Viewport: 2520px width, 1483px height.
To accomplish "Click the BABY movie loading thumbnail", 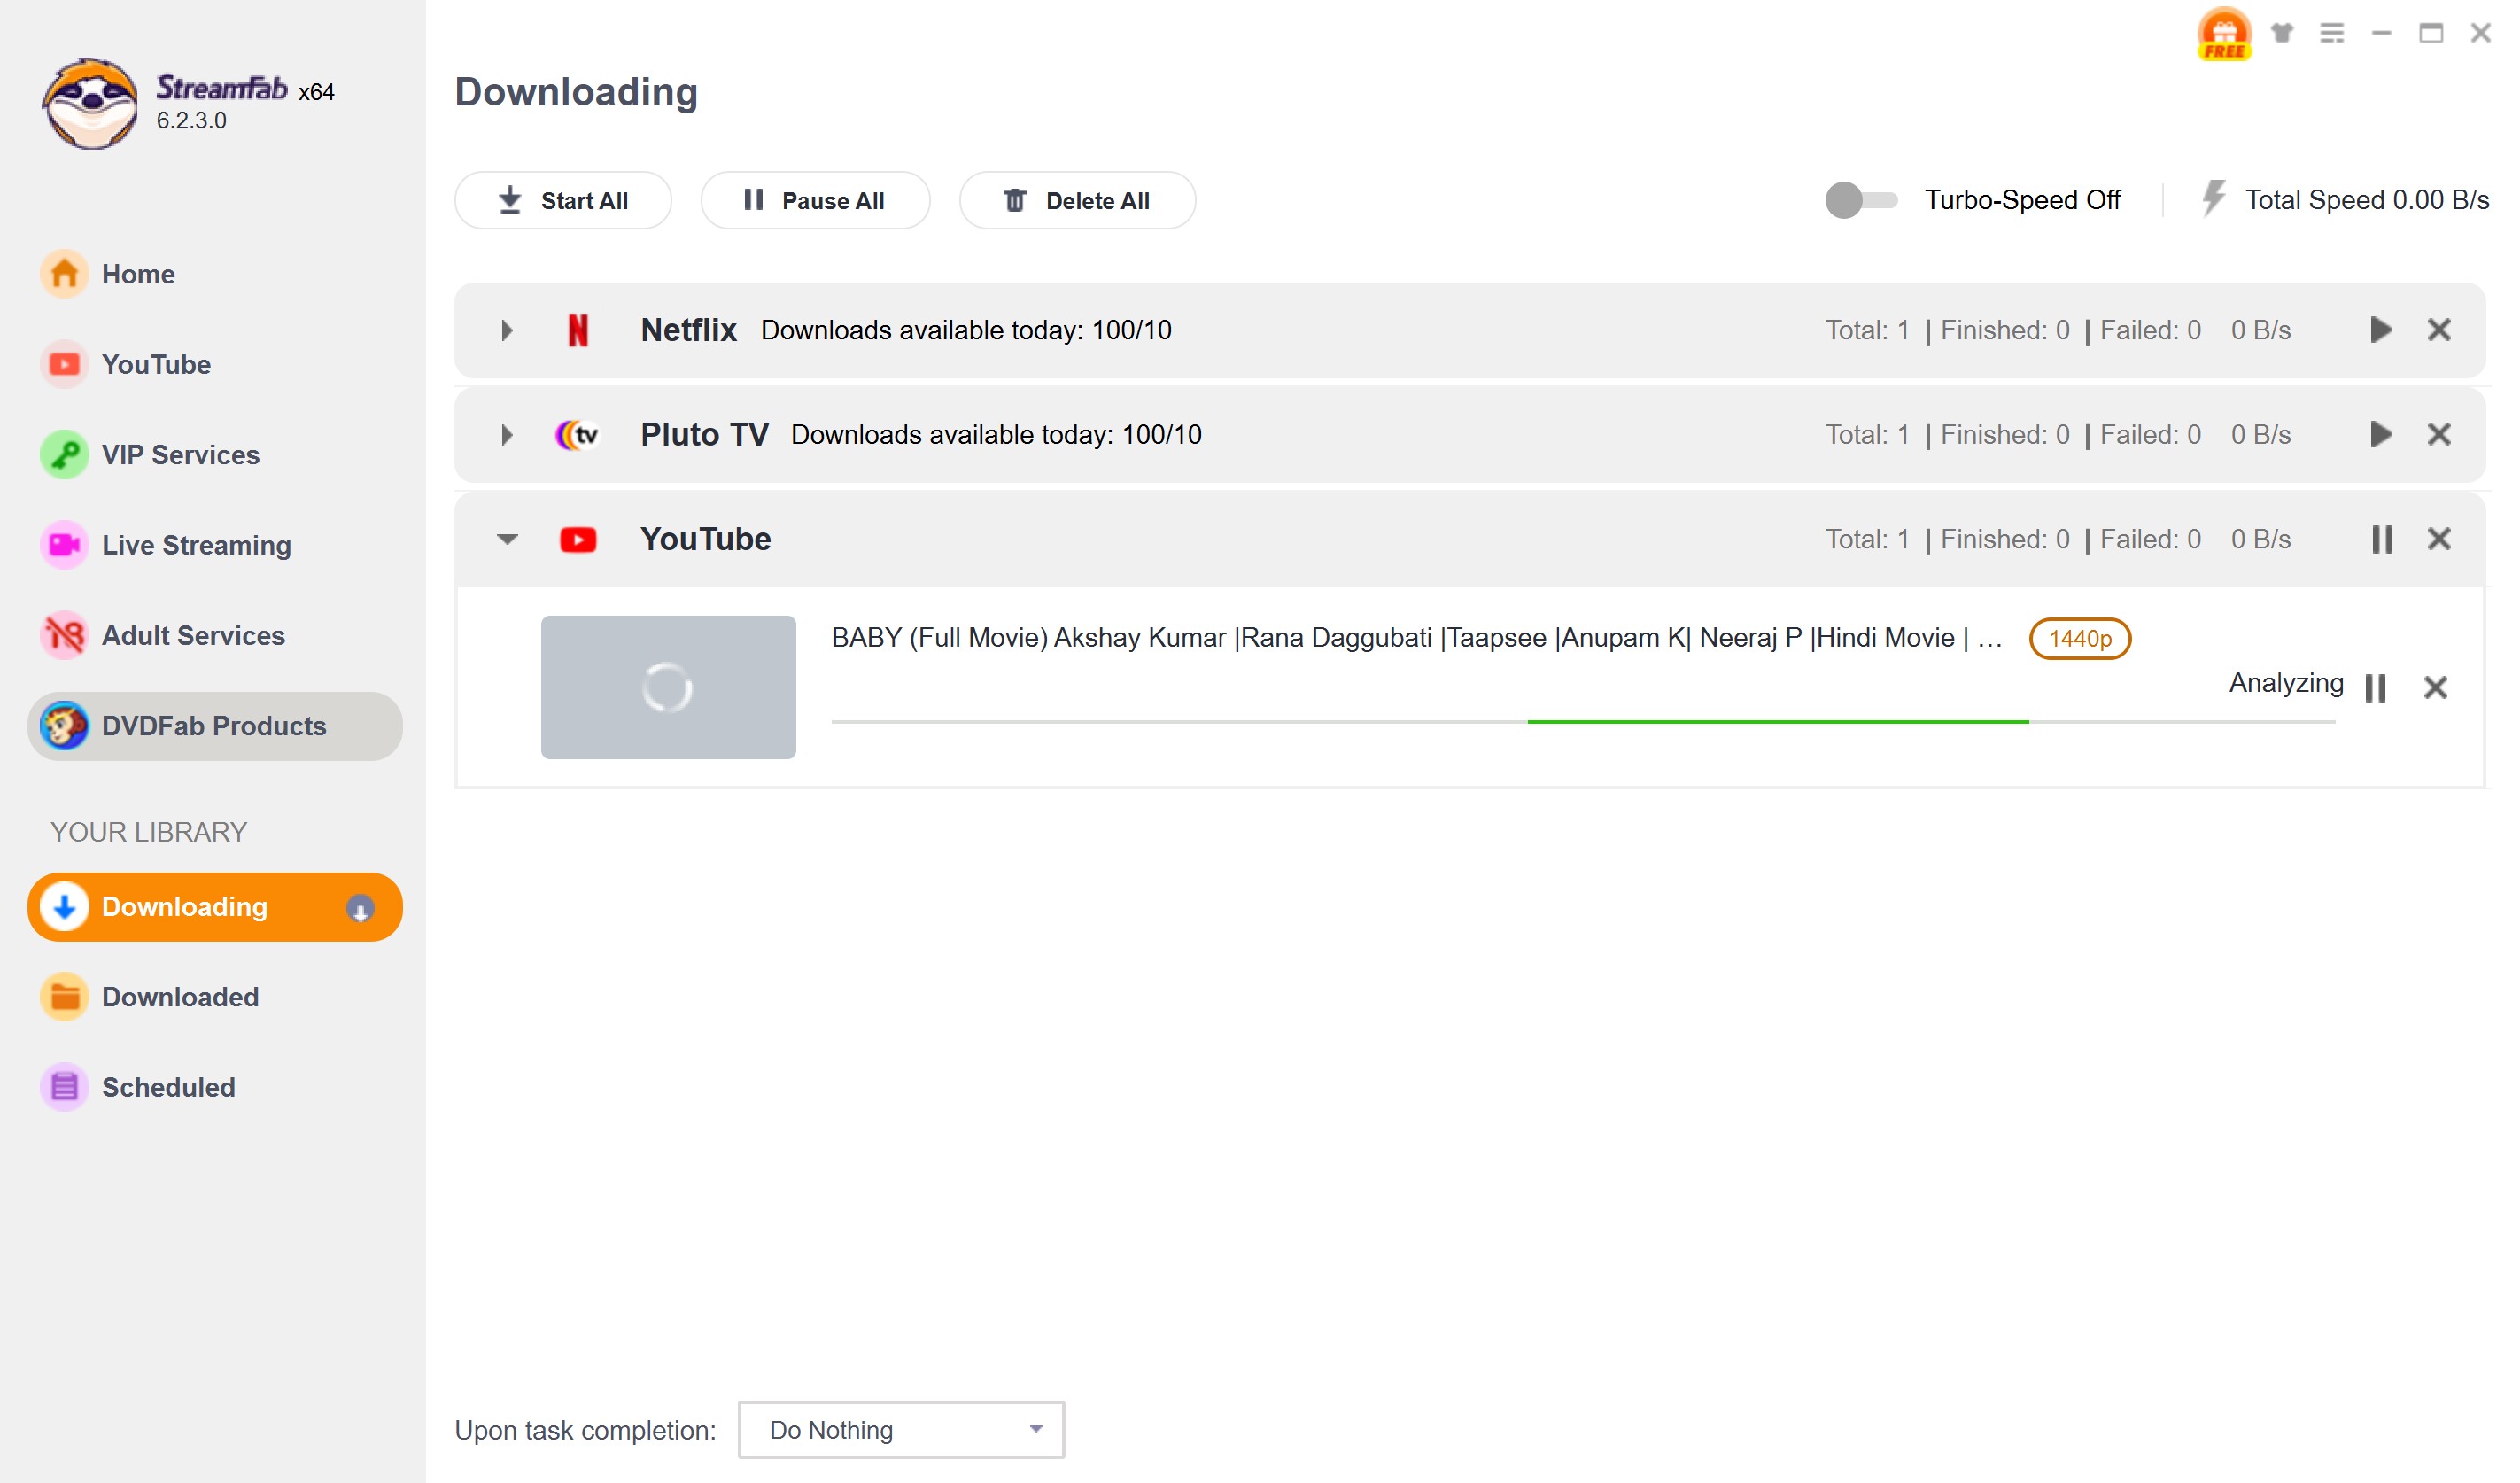I will pyautogui.click(x=668, y=687).
